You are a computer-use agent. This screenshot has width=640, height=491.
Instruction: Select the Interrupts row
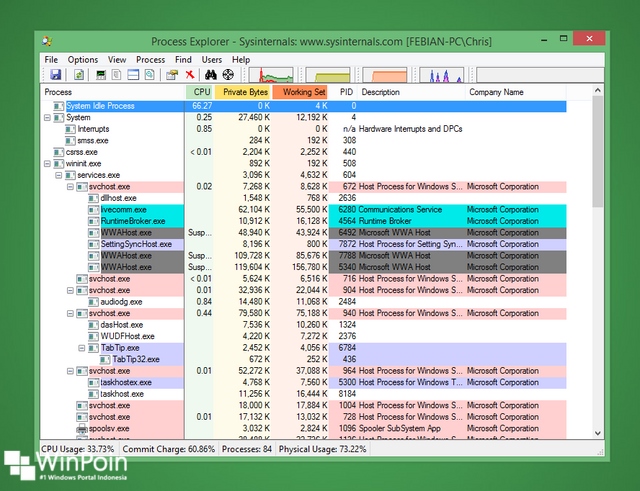click(304, 129)
